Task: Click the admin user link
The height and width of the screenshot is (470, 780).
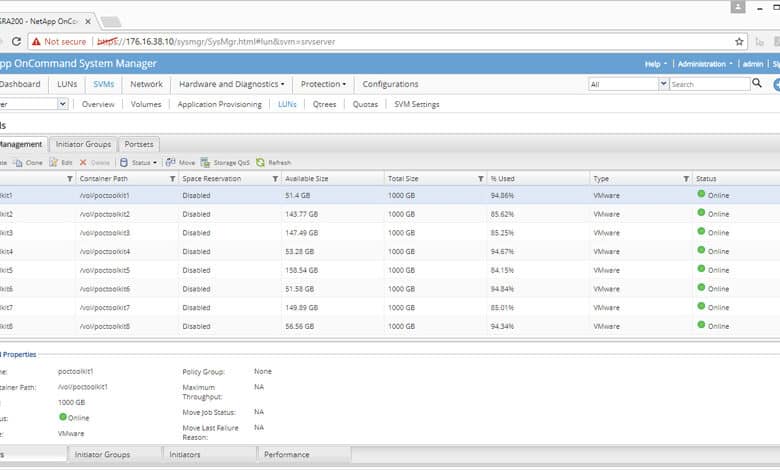Action: pyautogui.click(x=753, y=64)
